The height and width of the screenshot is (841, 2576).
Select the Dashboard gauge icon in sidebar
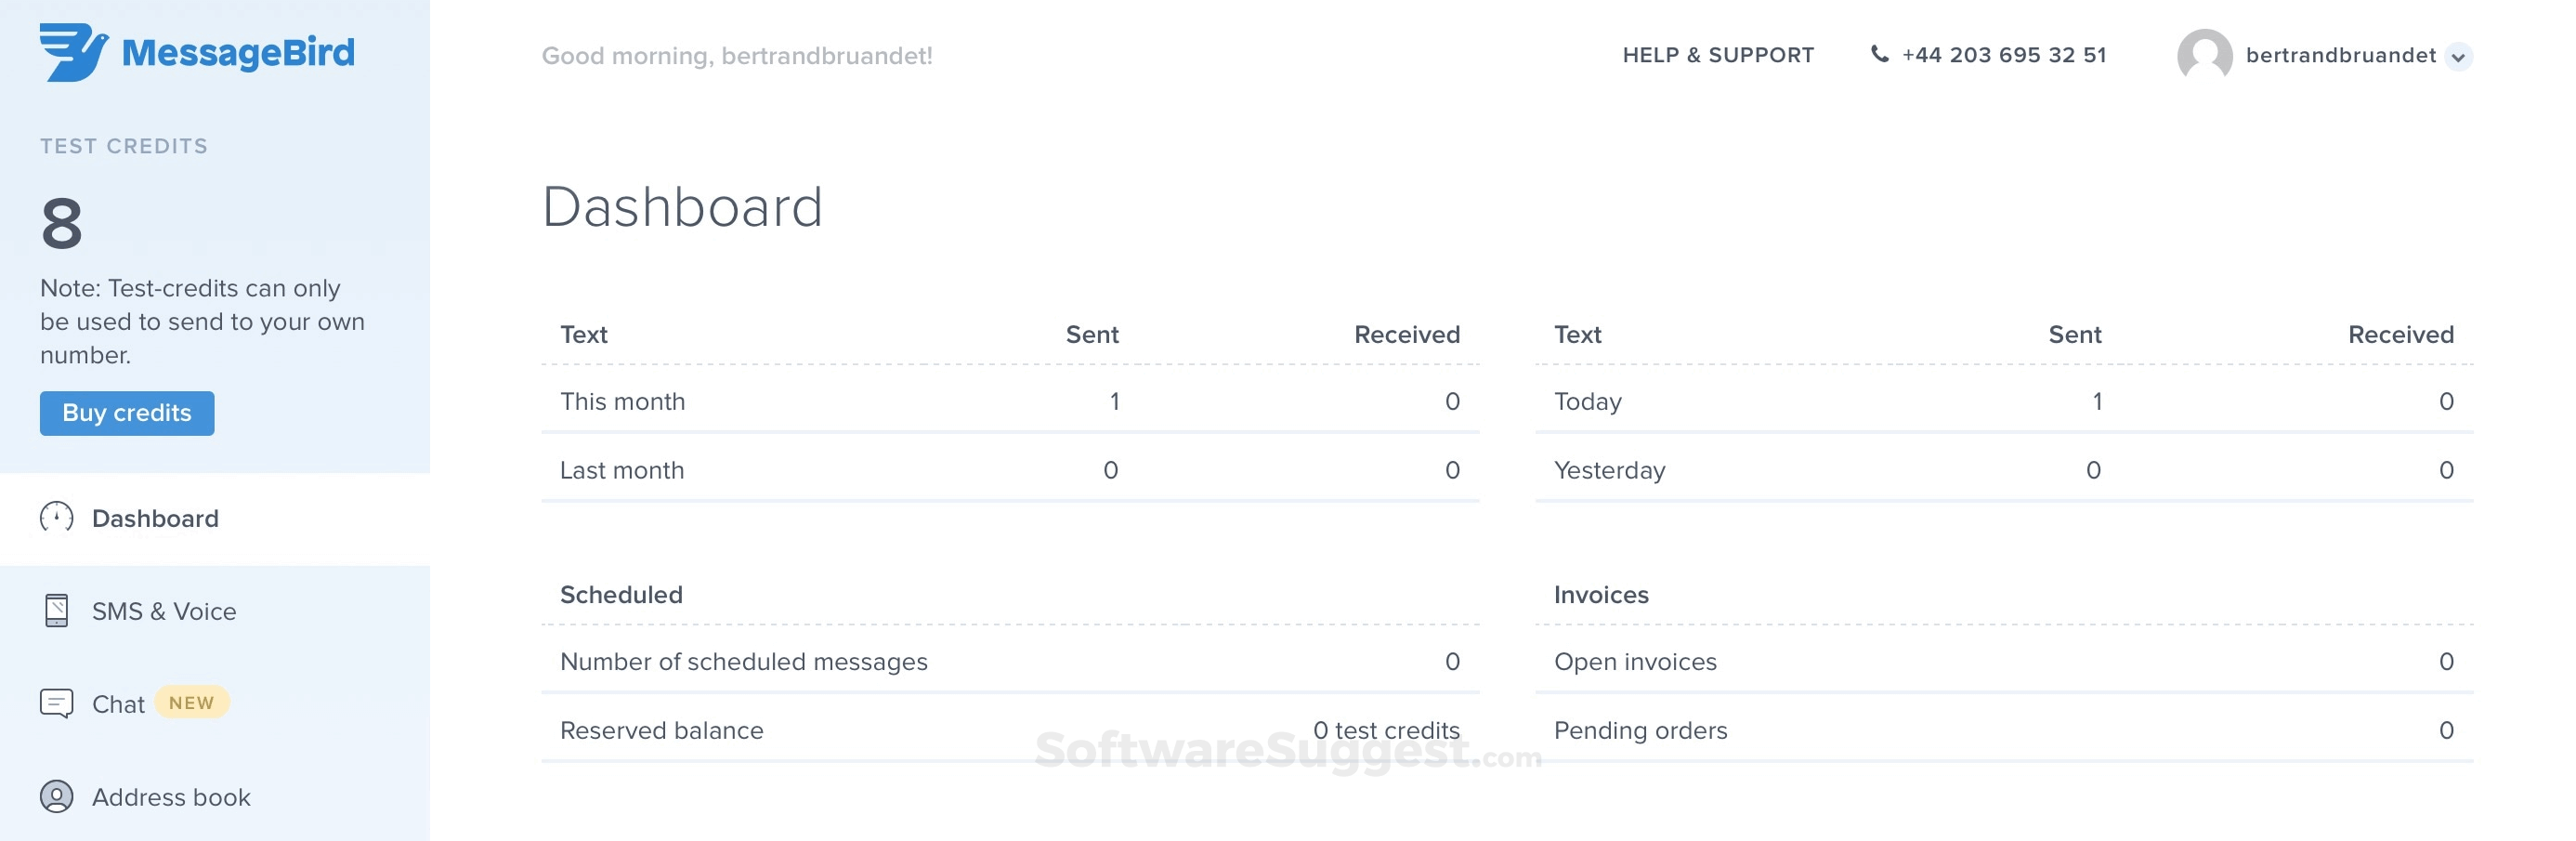point(57,518)
